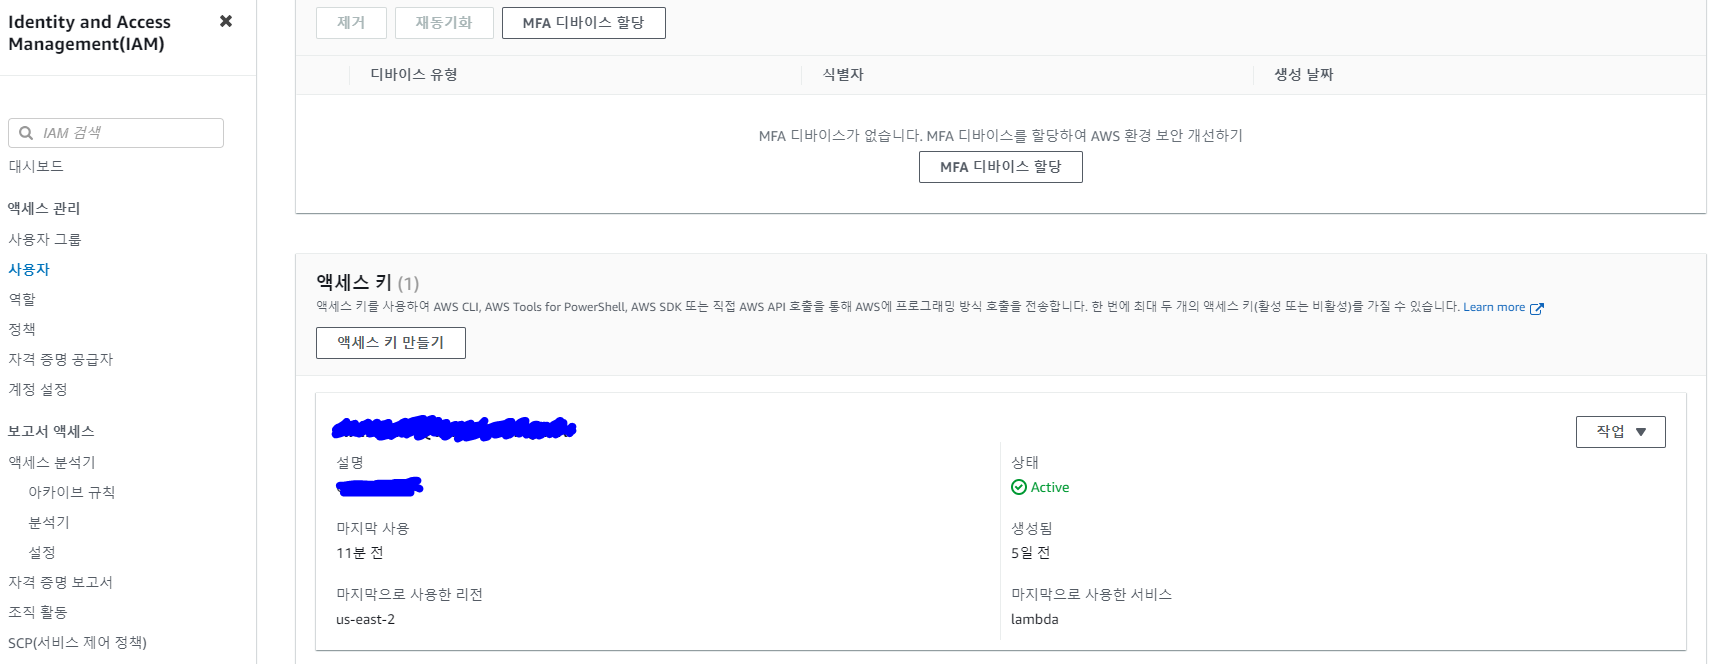1722x664 pixels.
Task: Open the 작업 actions dropdown
Action: point(1620,432)
